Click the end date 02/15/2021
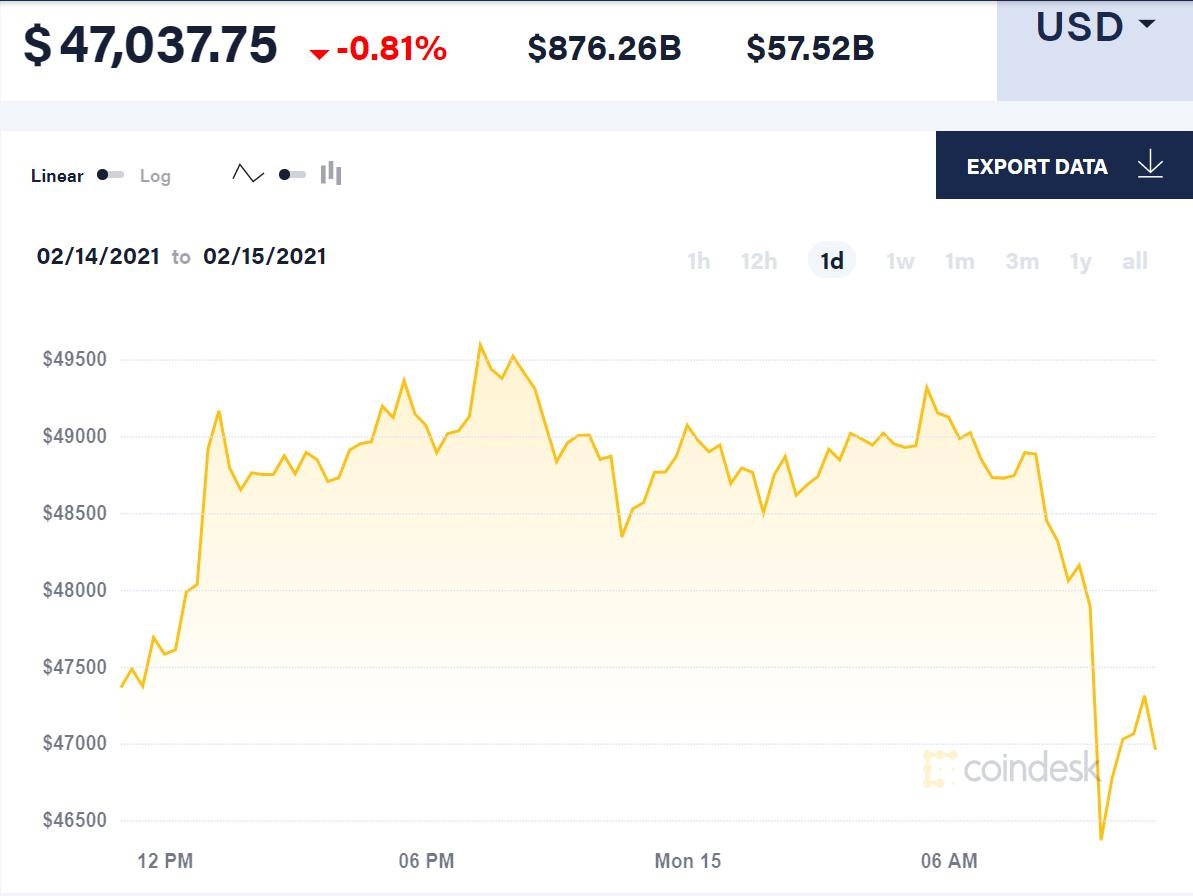Image resolution: width=1193 pixels, height=896 pixels. 265,256
